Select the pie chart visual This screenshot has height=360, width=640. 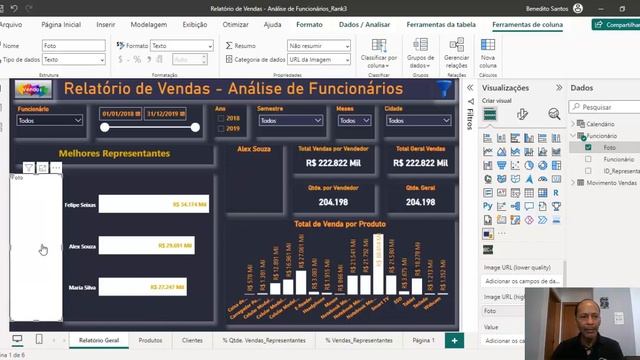click(529, 165)
